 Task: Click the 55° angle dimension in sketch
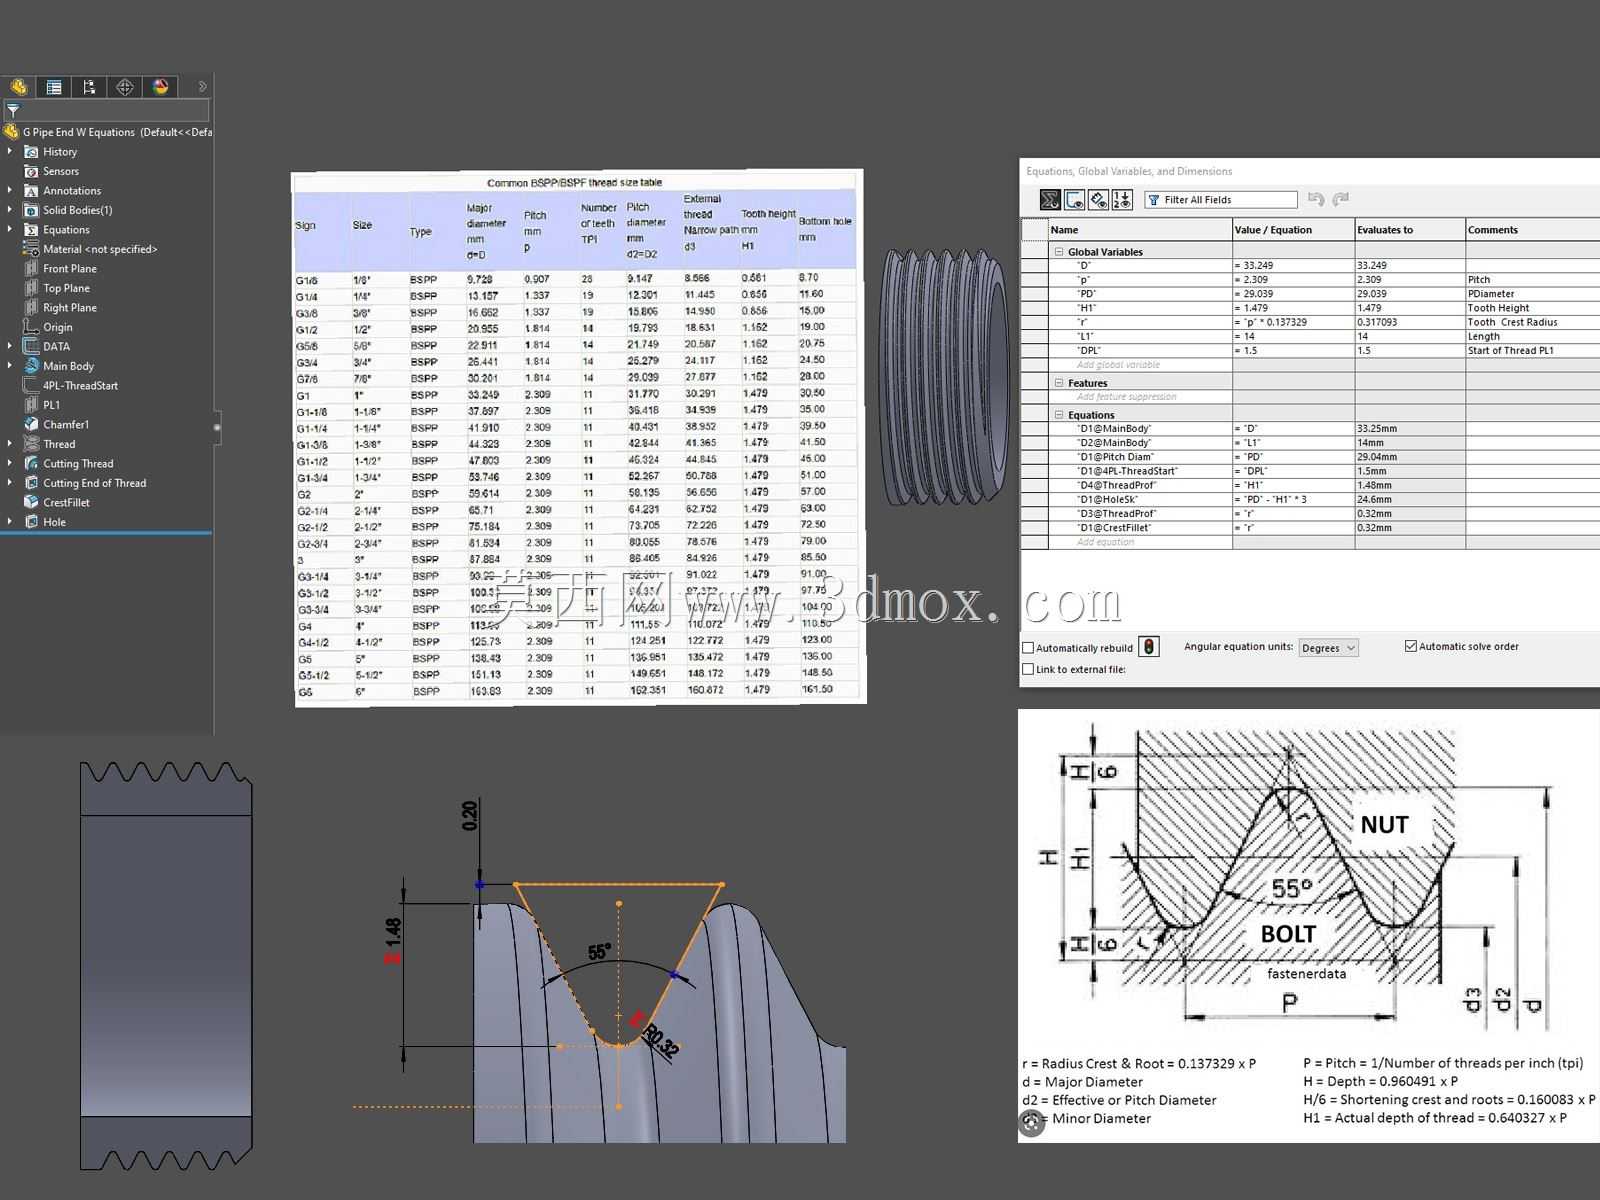(x=599, y=952)
